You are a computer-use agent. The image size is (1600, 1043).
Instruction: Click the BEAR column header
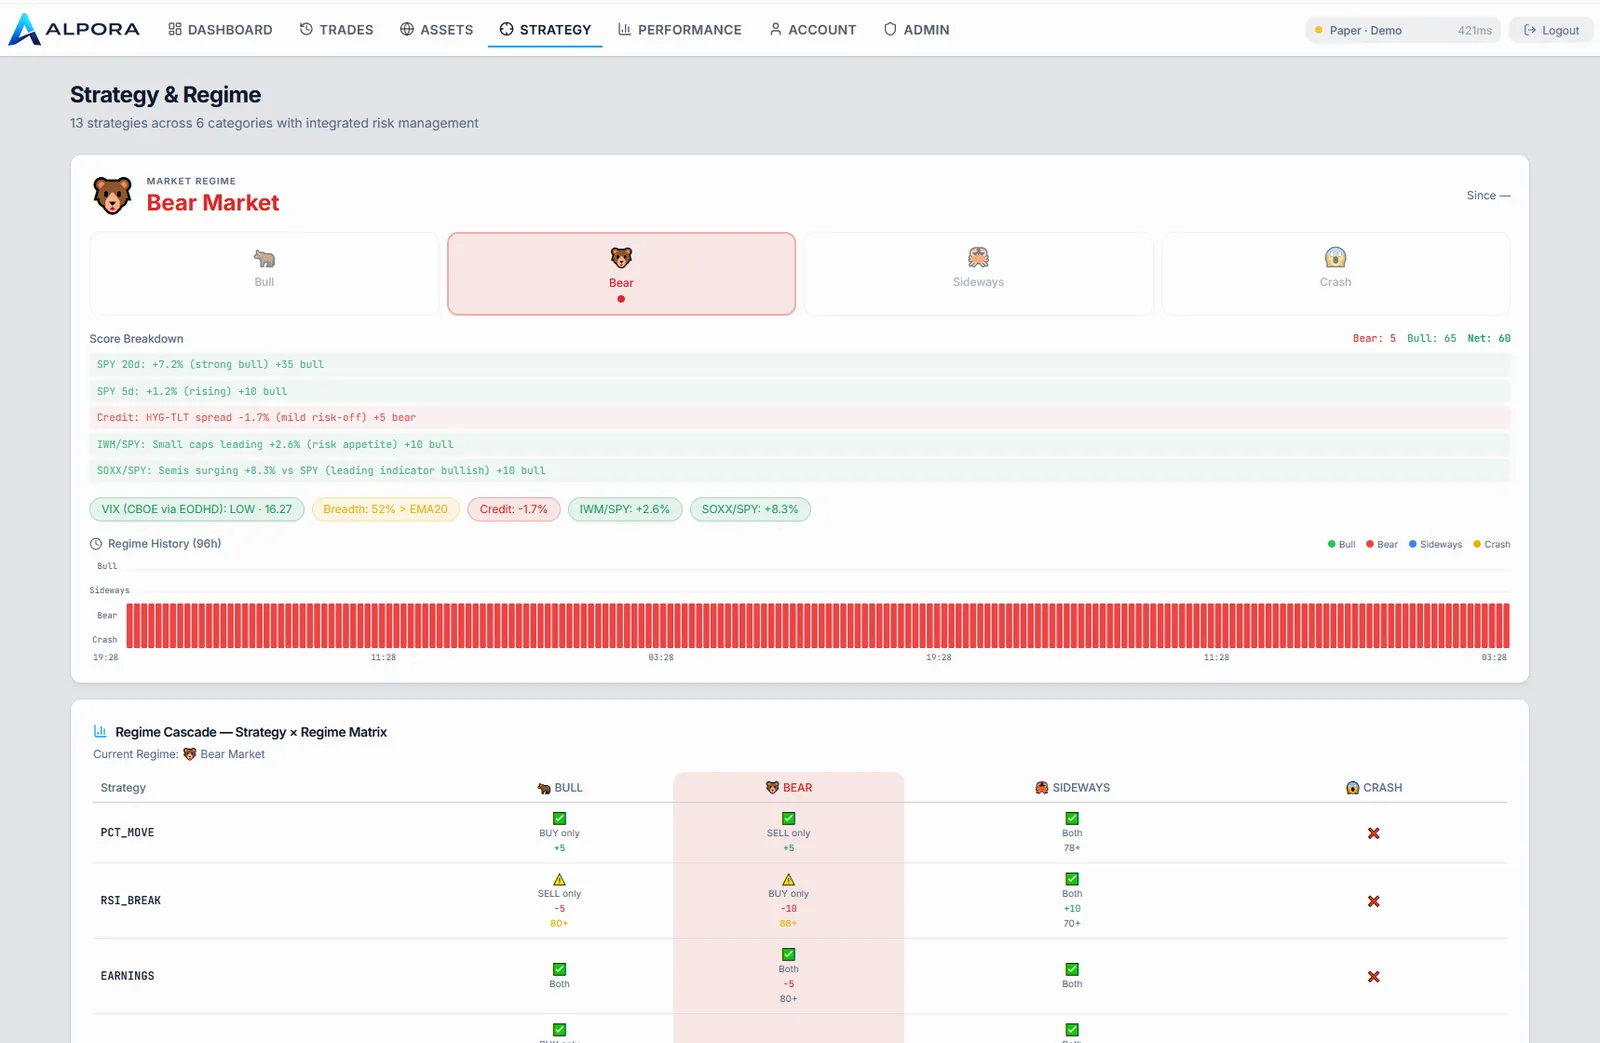click(788, 788)
